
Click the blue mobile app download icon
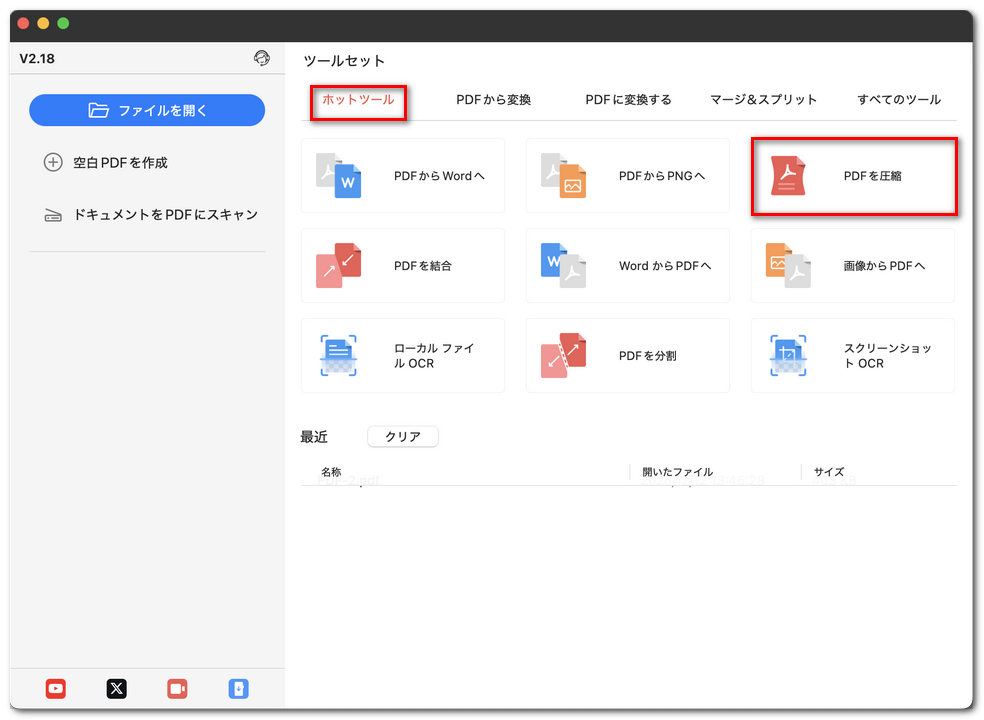click(x=238, y=689)
